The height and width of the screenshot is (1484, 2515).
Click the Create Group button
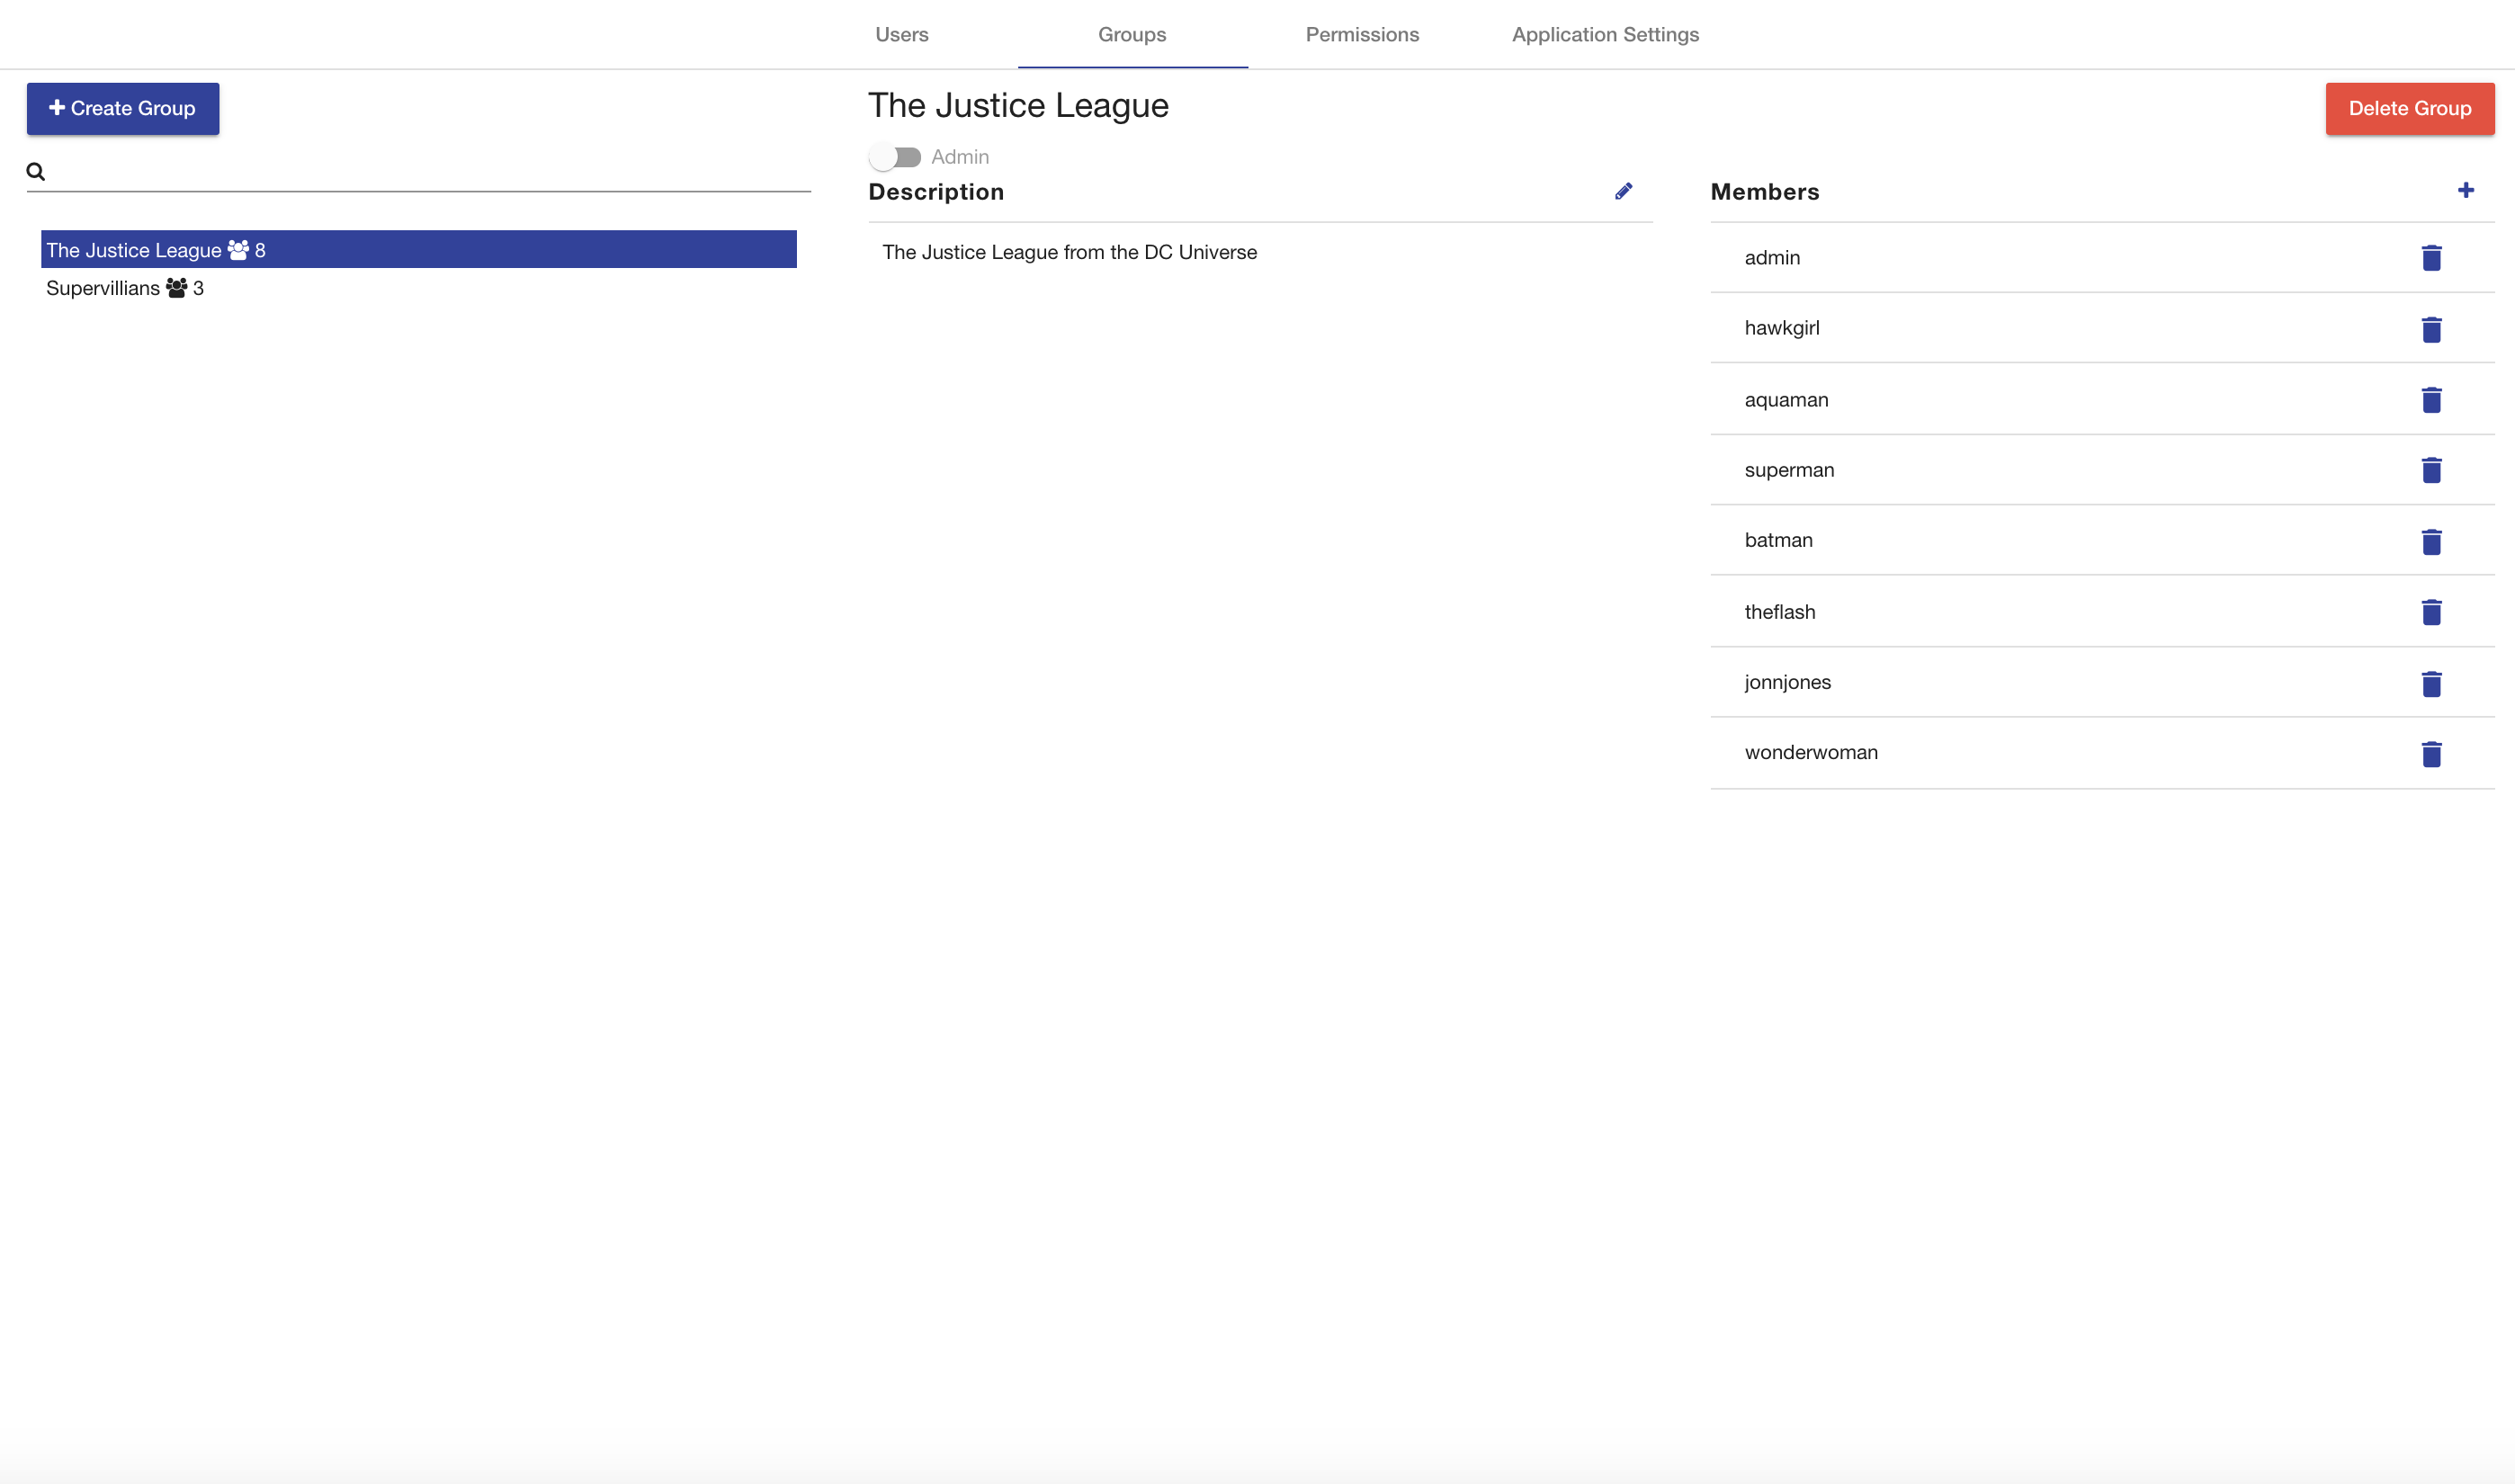[x=122, y=108]
